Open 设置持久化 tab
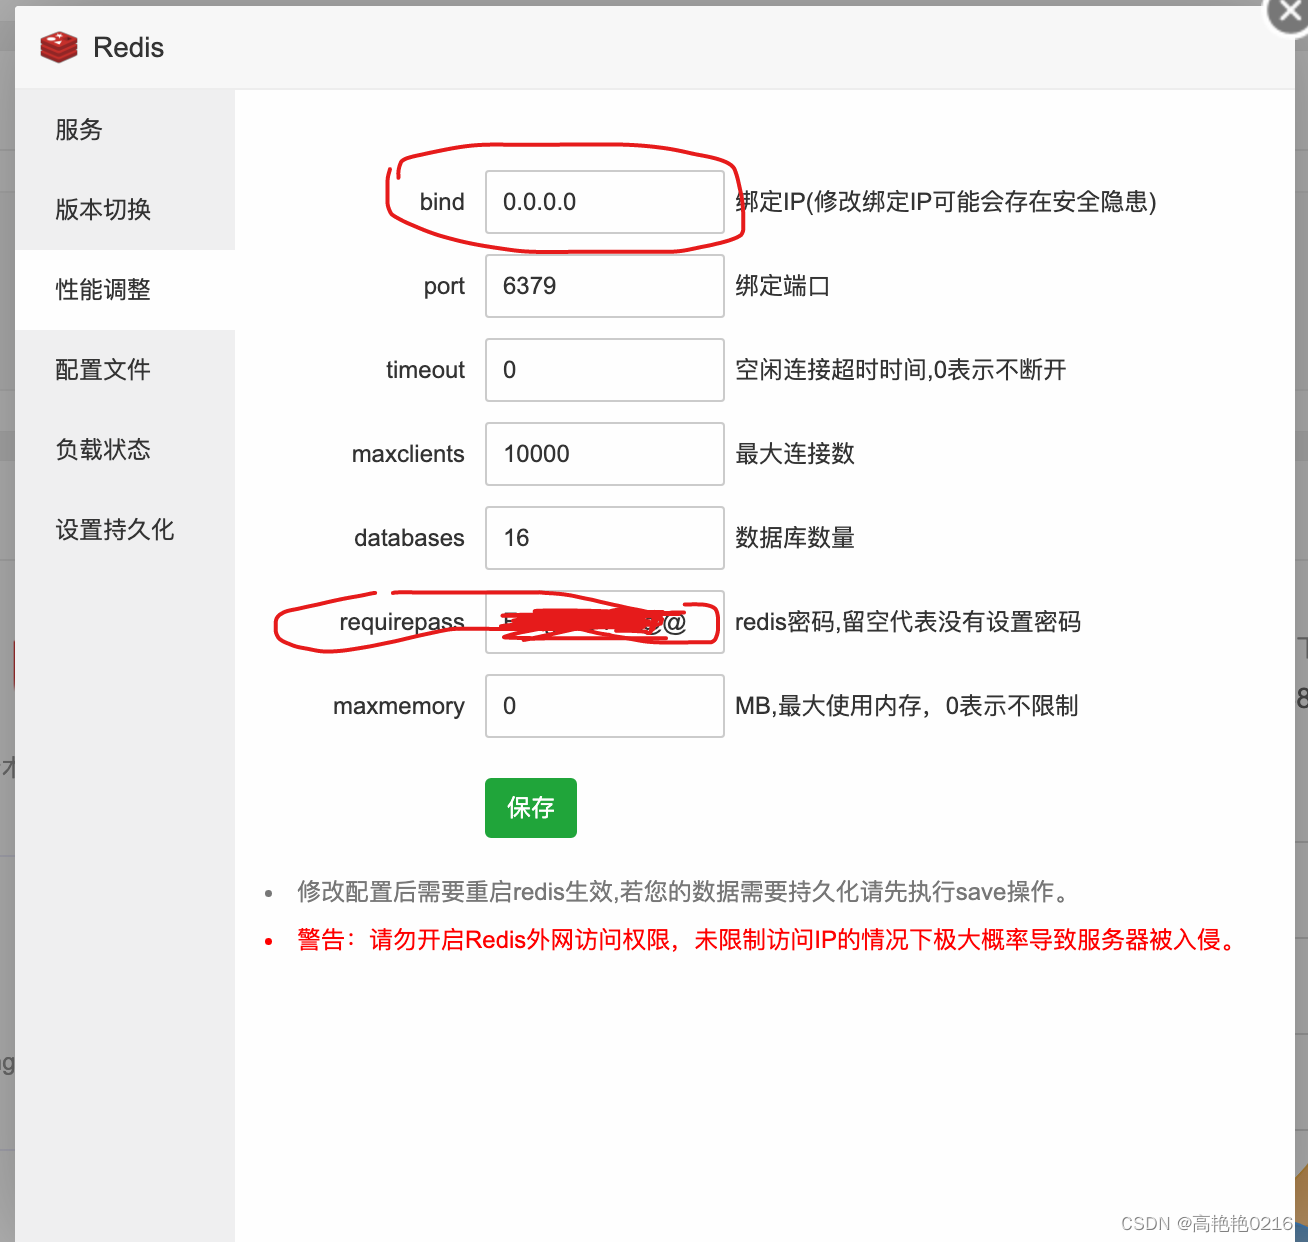This screenshot has height=1242, width=1308. coord(125,530)
